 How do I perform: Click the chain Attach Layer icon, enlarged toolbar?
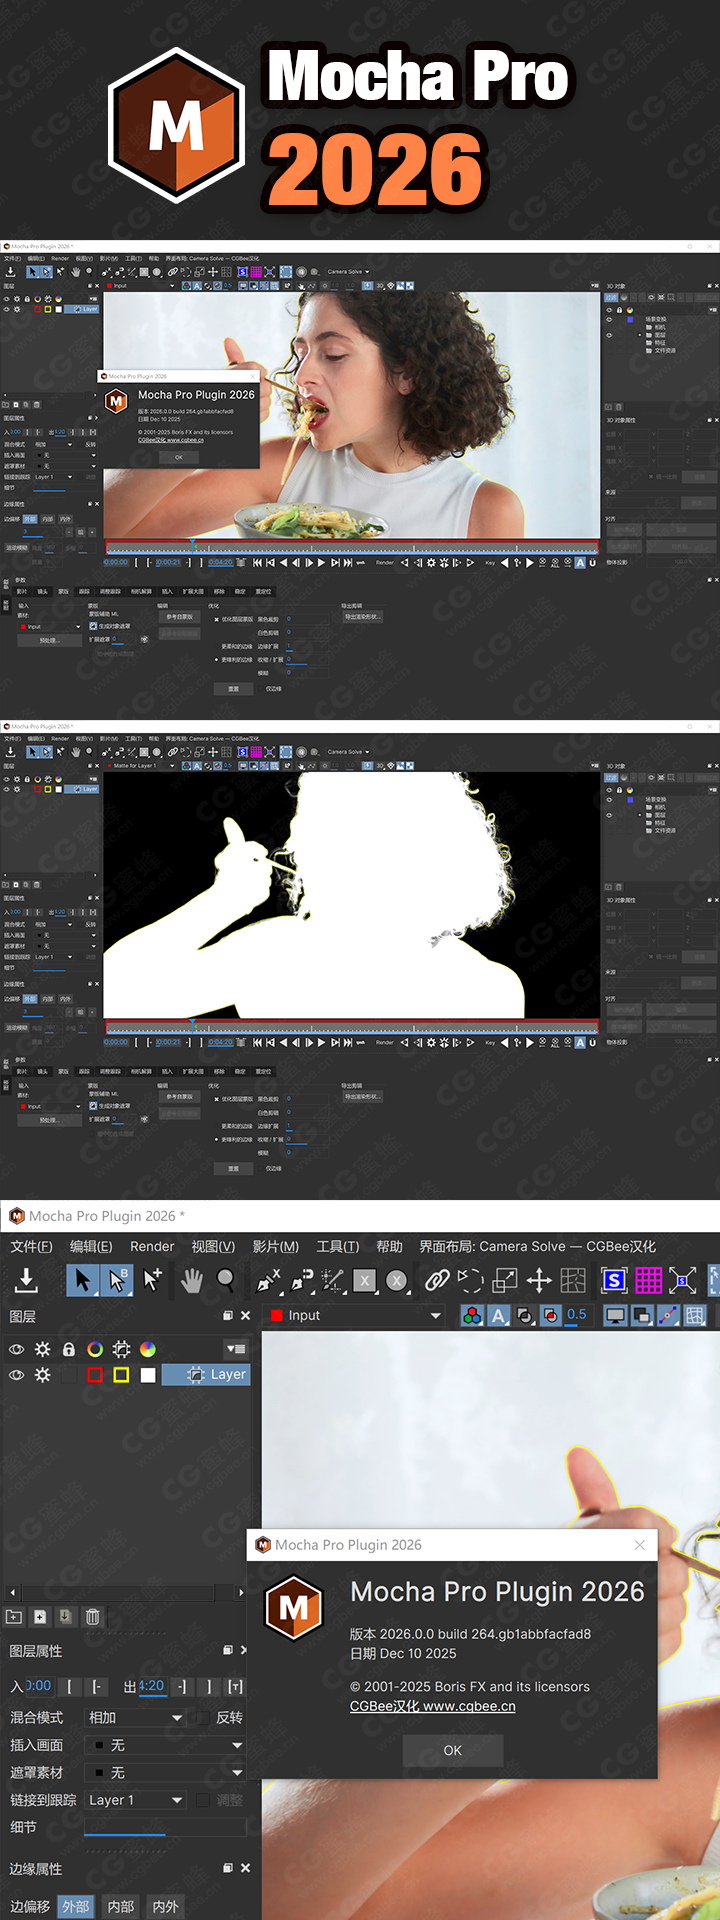(437, 1280)
